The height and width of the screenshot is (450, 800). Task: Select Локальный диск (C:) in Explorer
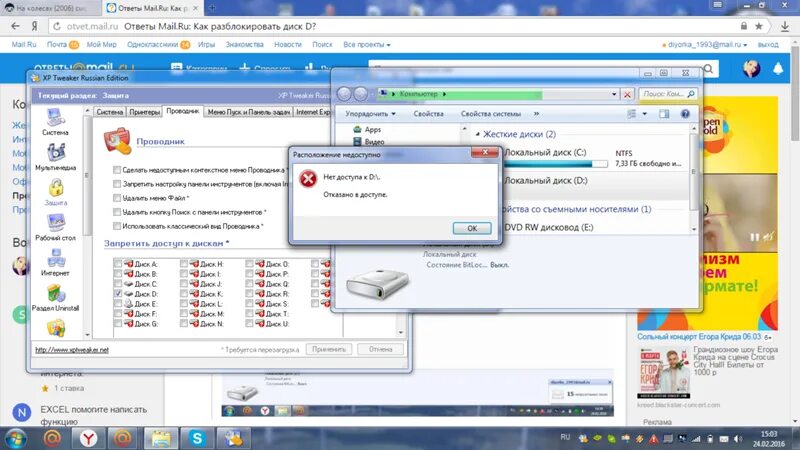545,153
